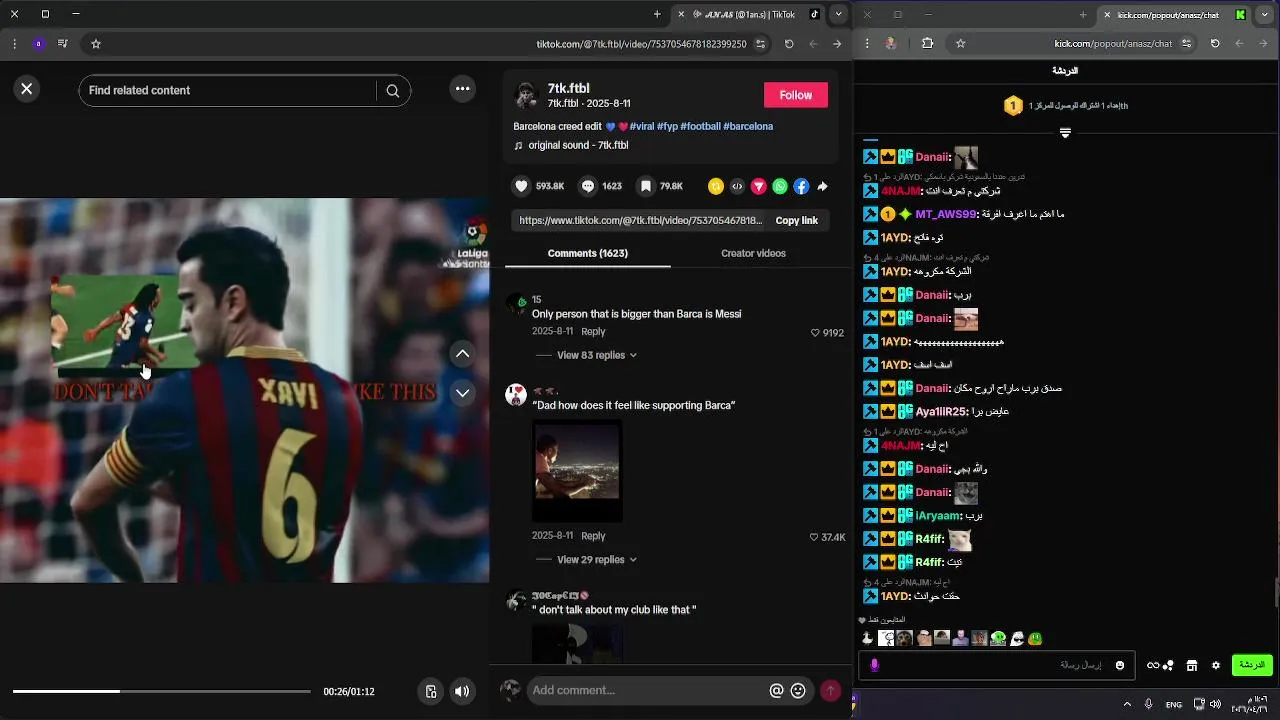The width and height of the screenshot is (1280, 720).
Task: Like the comment with 37.4K likes
Action: coord(814,537)
